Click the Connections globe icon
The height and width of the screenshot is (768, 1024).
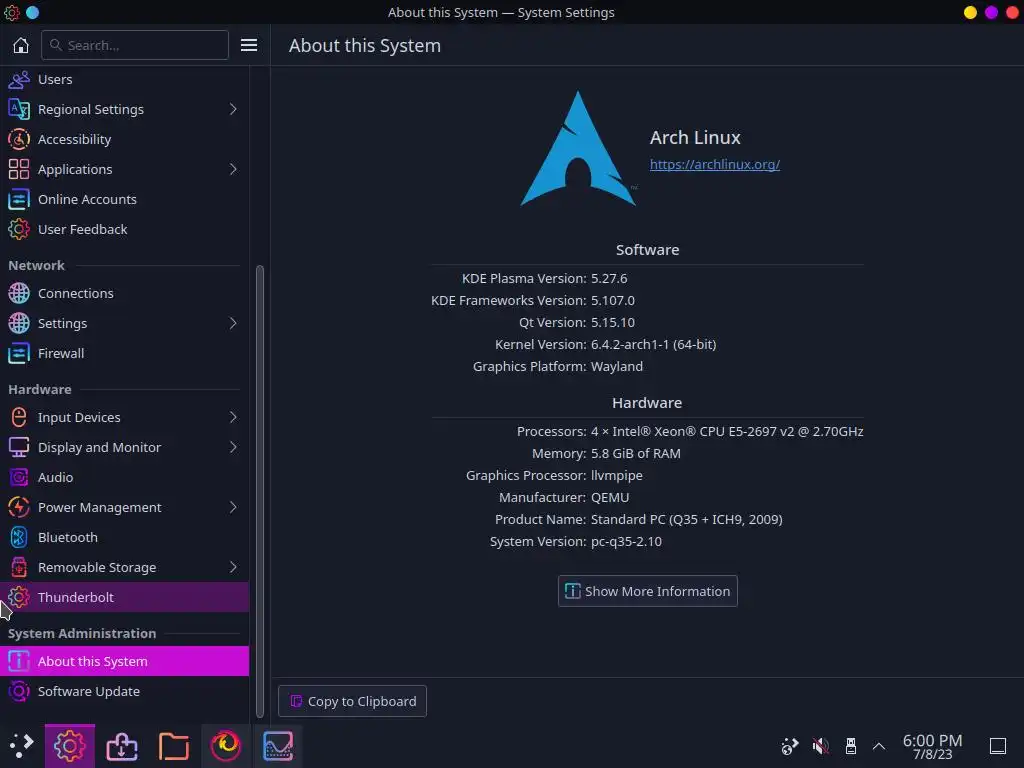pos(19,293)
